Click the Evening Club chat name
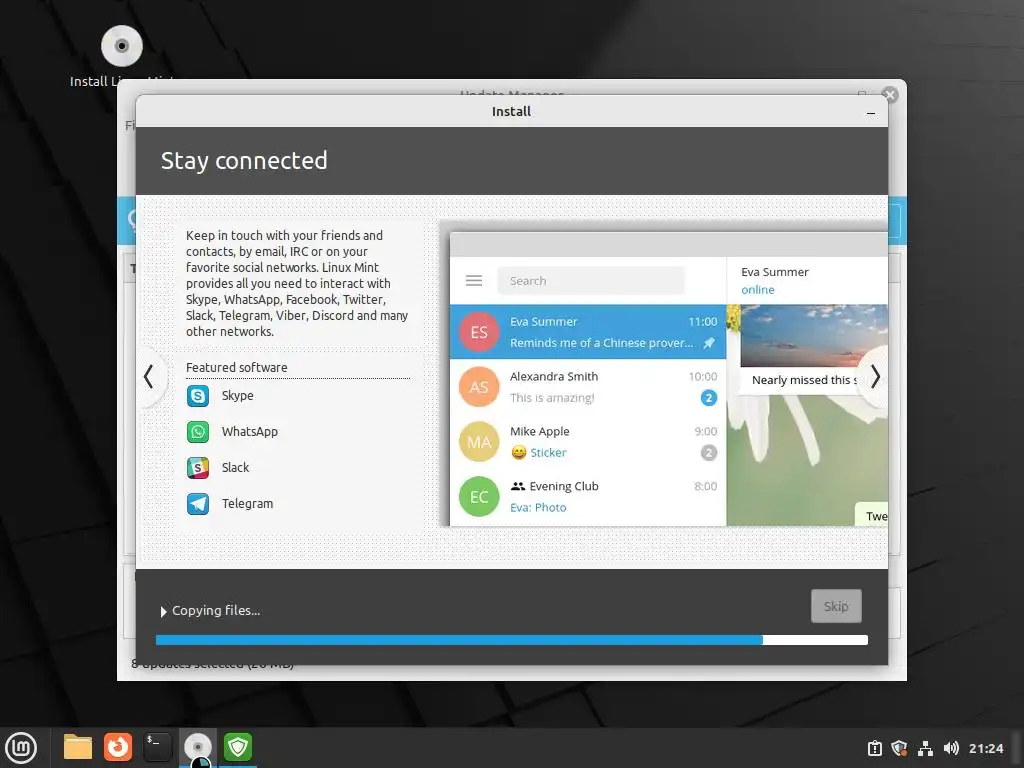This screenshot has height=768, width=1024. [564, 487]
